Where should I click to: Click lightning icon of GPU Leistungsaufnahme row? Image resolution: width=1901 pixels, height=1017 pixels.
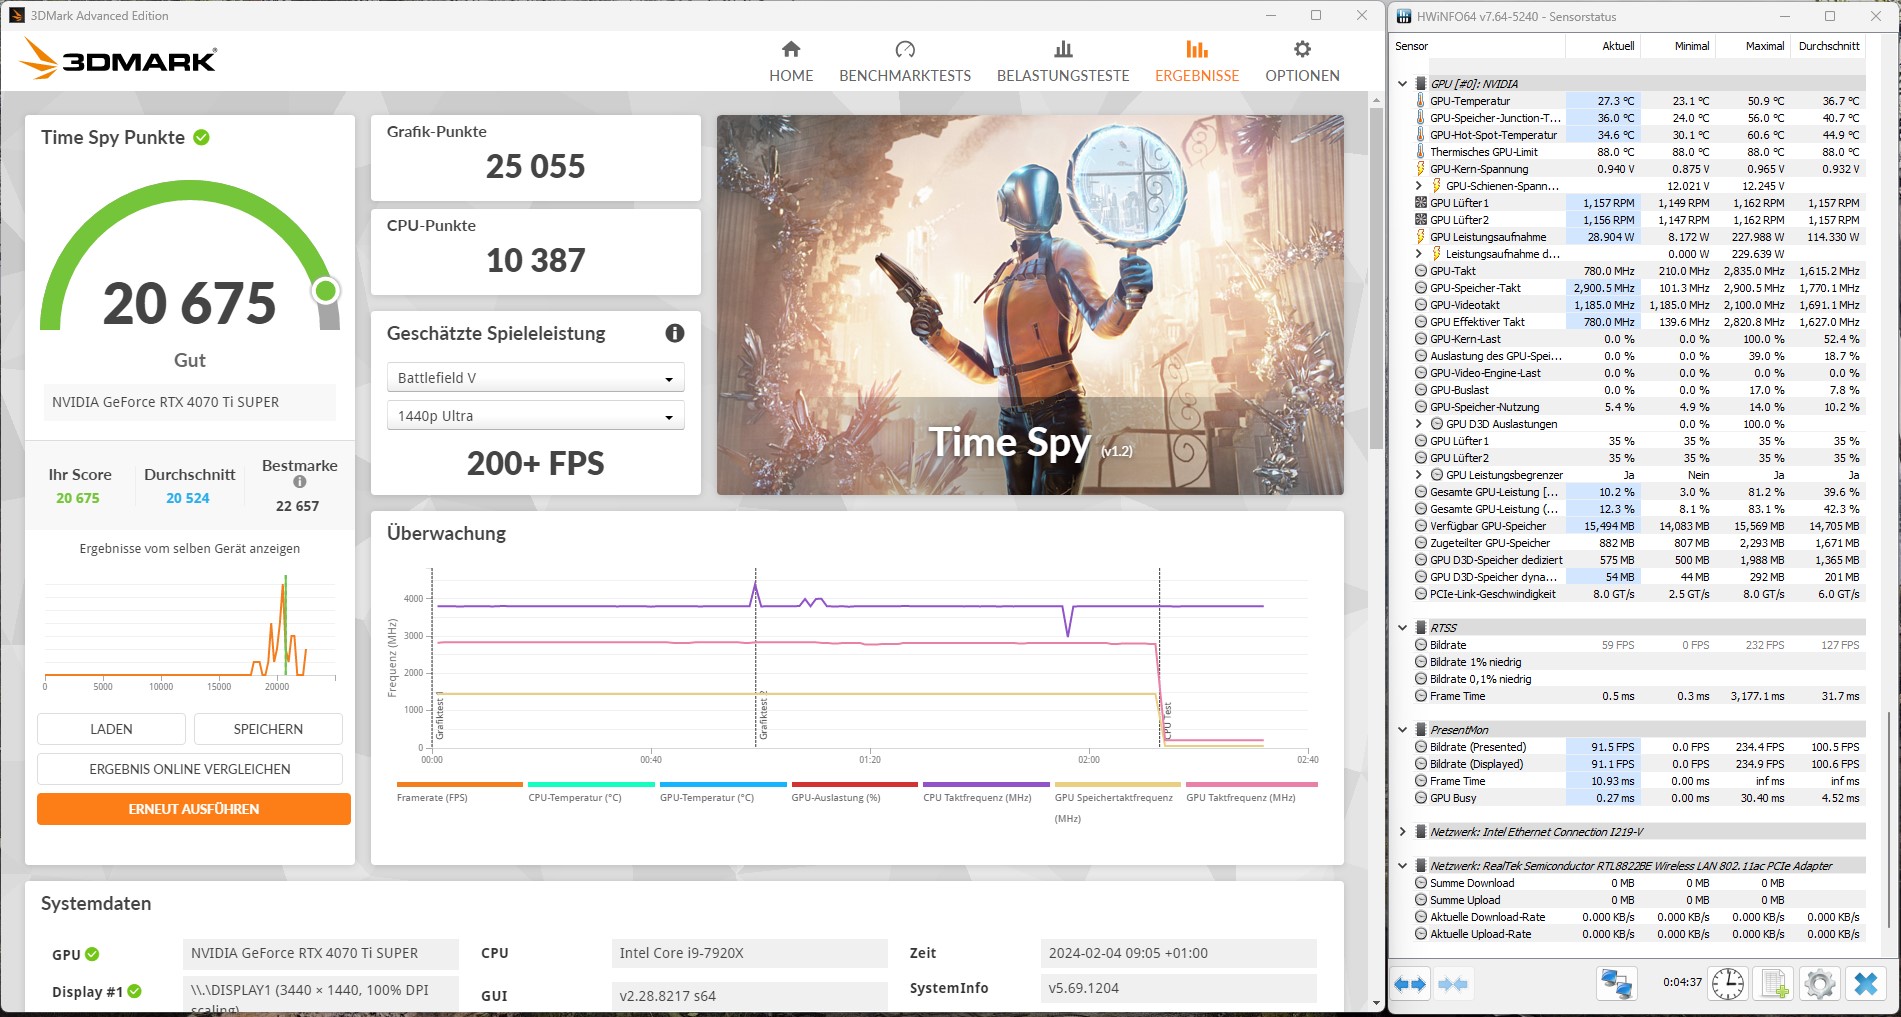point(1420,237)
